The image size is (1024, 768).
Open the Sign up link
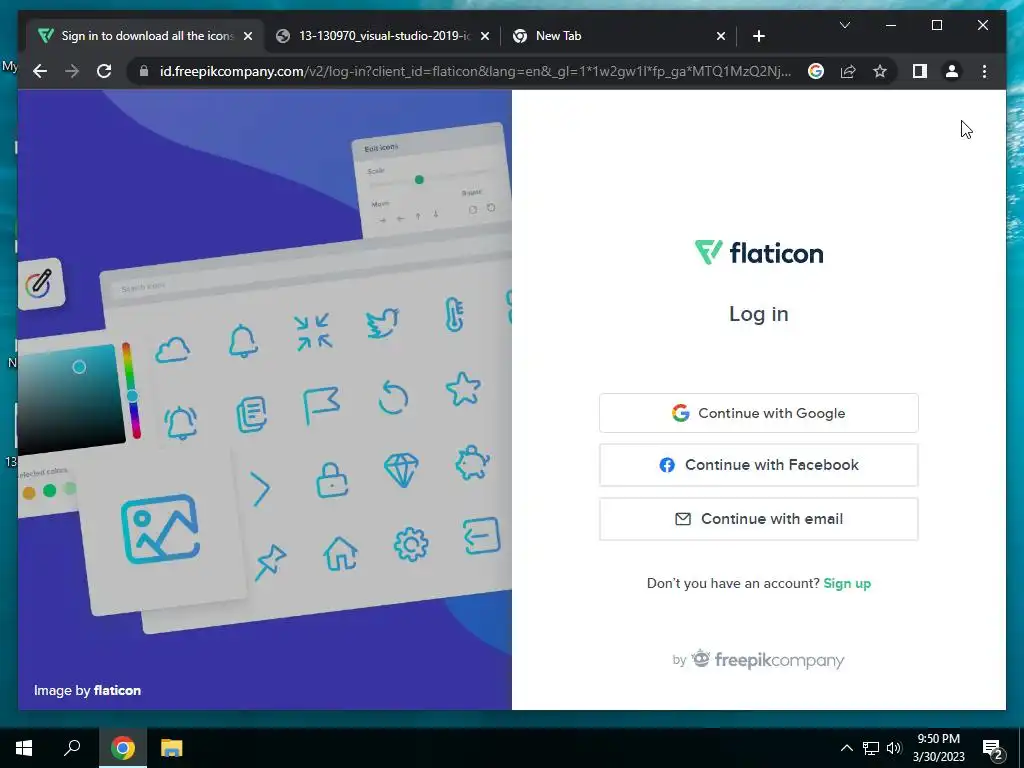tap(847, 583)
